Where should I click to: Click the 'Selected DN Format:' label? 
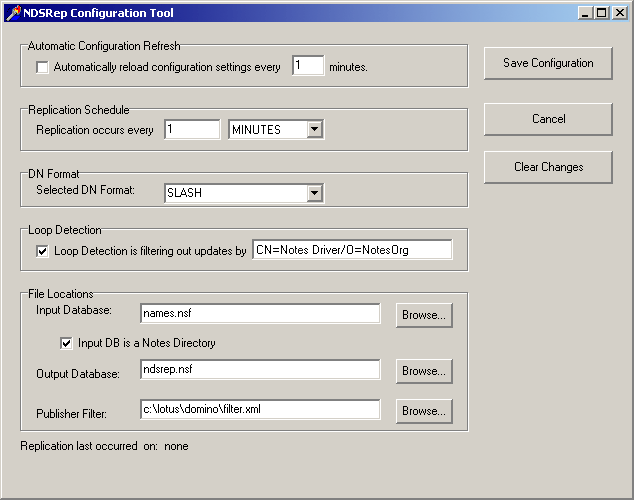pyautogui.click(x=85, y=190)
